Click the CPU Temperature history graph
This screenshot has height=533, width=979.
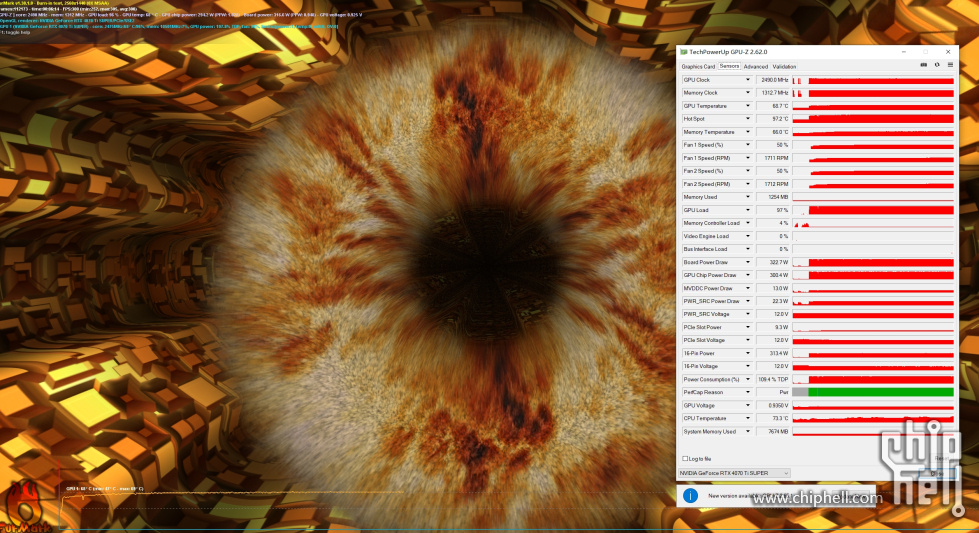[x=873, y=419]
